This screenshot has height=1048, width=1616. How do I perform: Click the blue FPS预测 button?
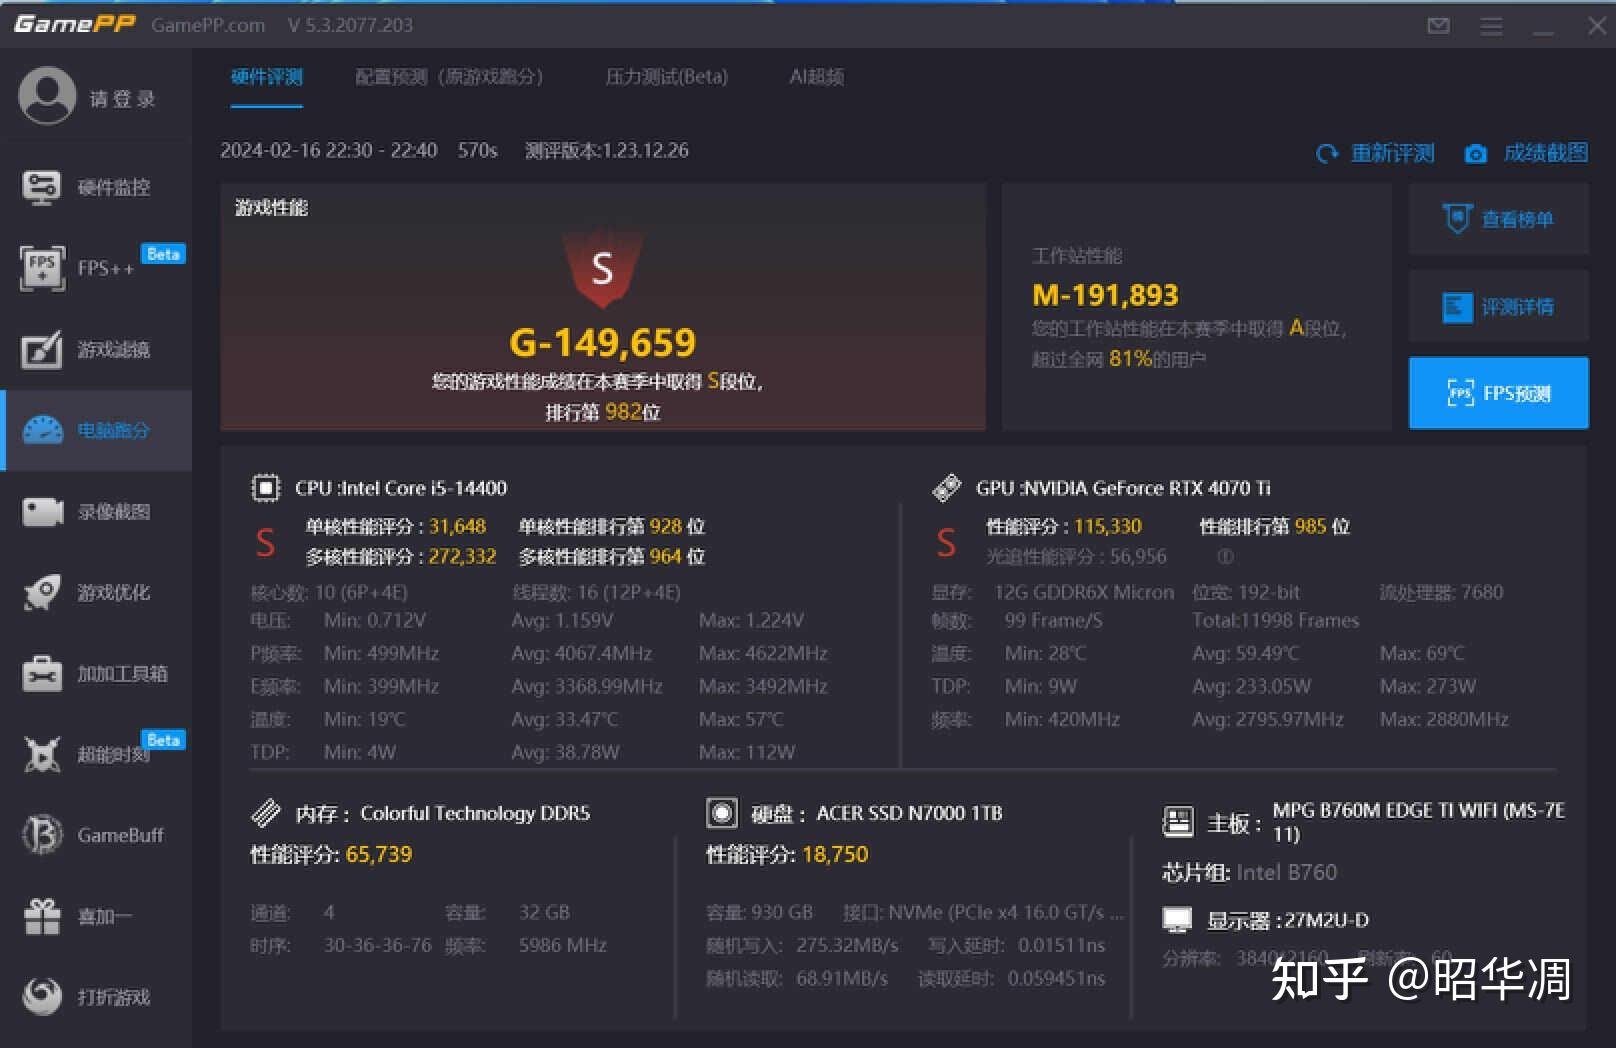tap(1498, 393)
